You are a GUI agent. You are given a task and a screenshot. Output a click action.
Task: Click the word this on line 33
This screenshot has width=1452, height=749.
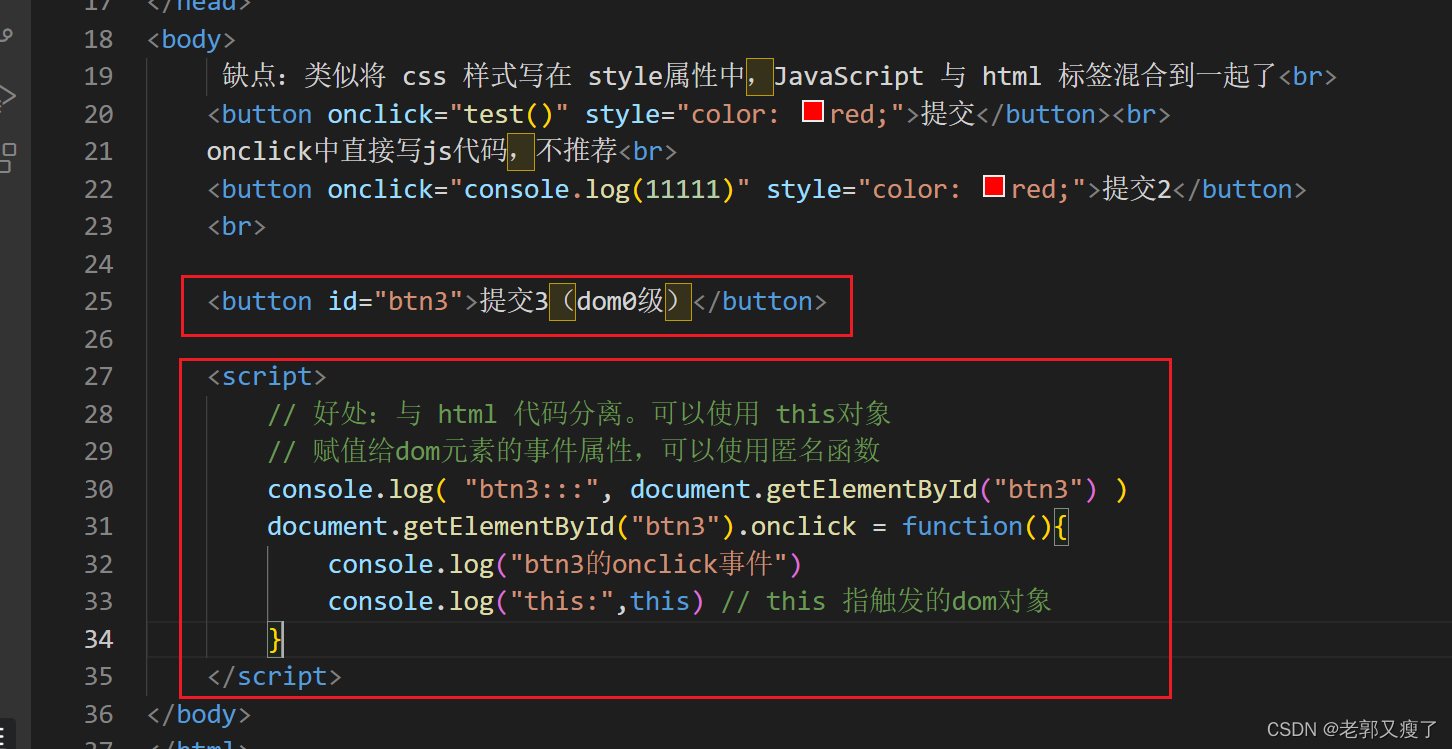click(660, 601)
